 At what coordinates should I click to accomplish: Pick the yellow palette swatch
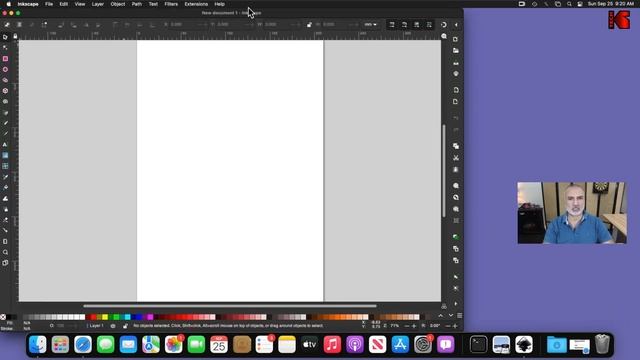click(105, 317)
